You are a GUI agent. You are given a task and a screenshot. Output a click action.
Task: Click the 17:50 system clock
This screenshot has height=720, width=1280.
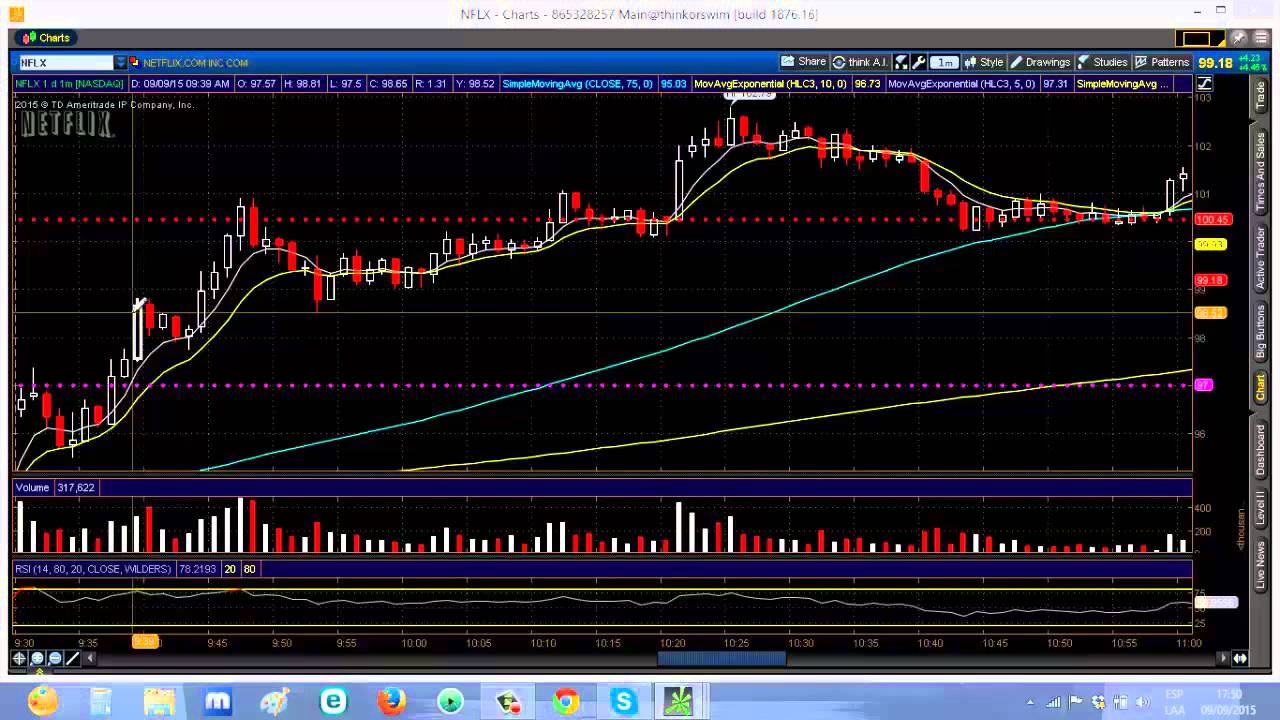(x=1229, y=695)
